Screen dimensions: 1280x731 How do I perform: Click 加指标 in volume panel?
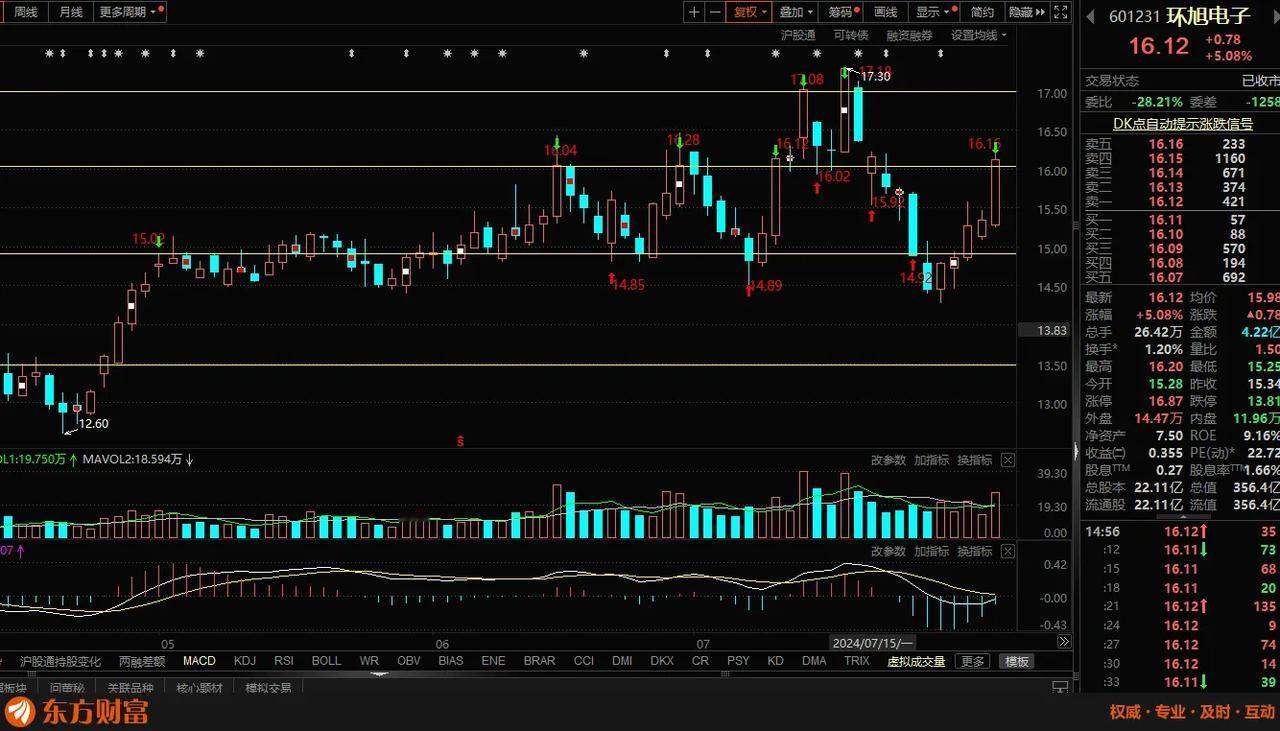pos(931,460)
